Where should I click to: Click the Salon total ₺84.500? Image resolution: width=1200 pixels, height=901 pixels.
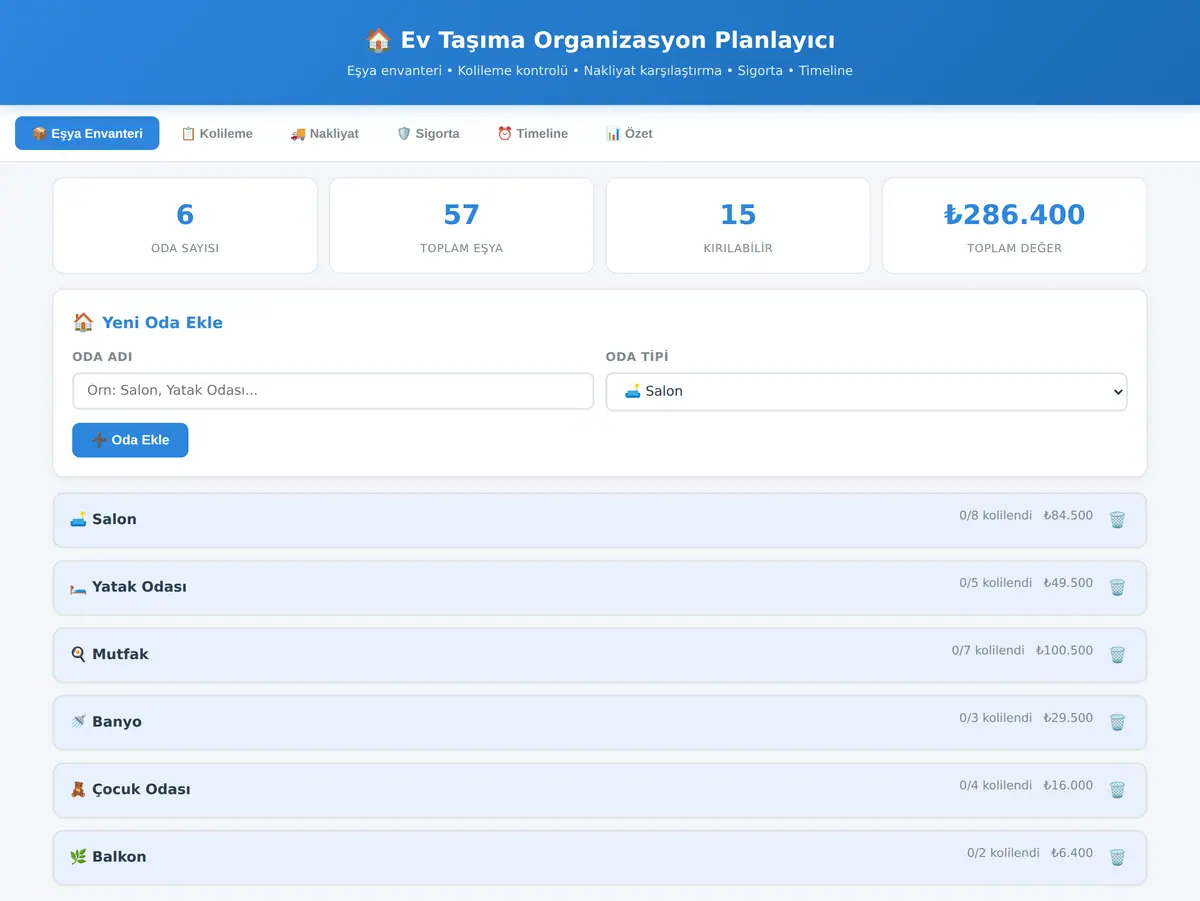click(x=1068, y=516)
